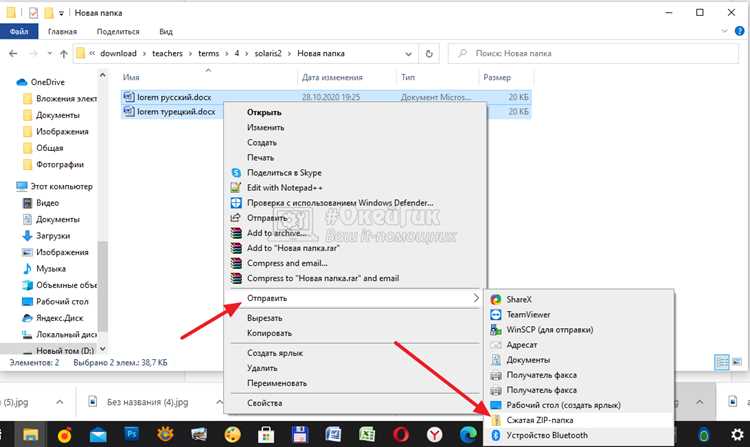Click the Bluetooth device icon

coord(496,435)
